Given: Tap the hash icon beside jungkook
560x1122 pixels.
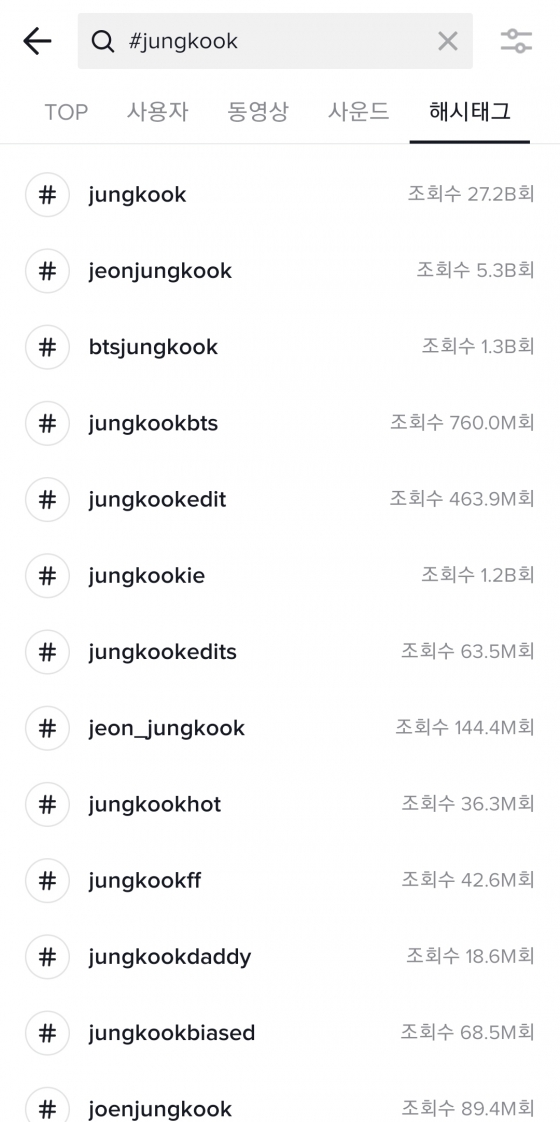Looking at the screenshot, I should (47, 195).
